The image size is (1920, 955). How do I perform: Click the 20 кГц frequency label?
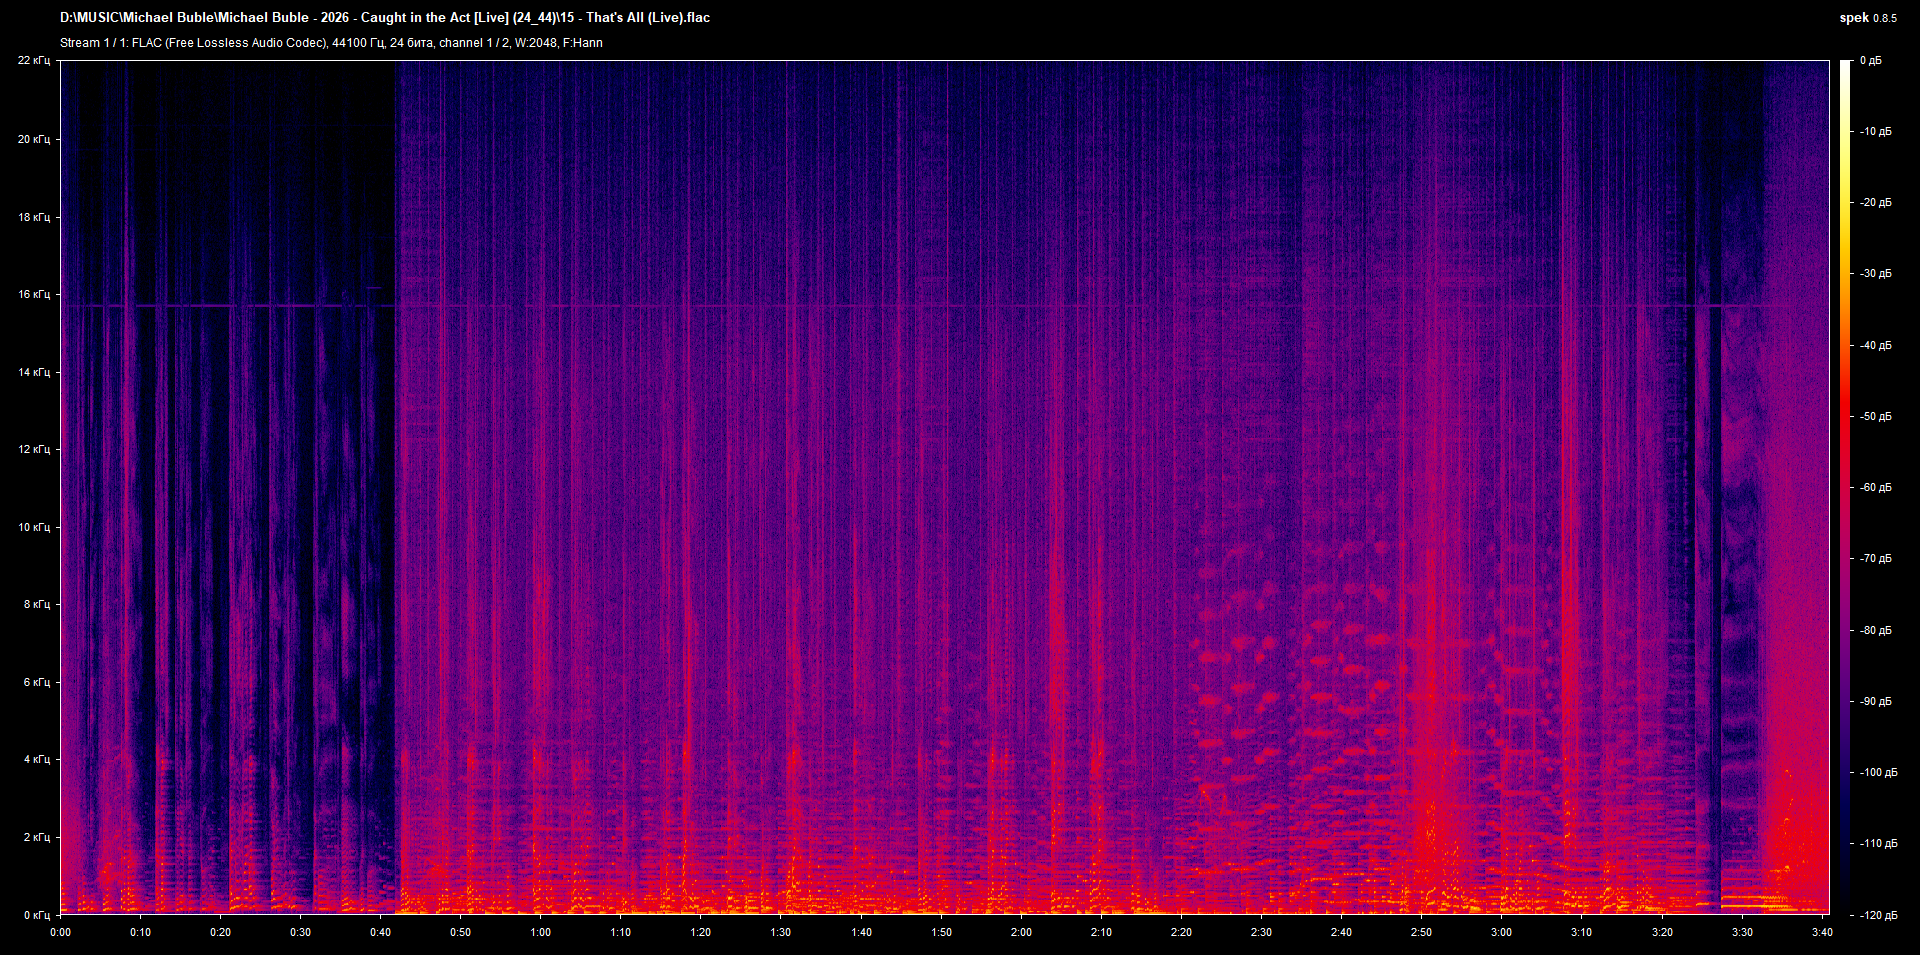point(34,139)
